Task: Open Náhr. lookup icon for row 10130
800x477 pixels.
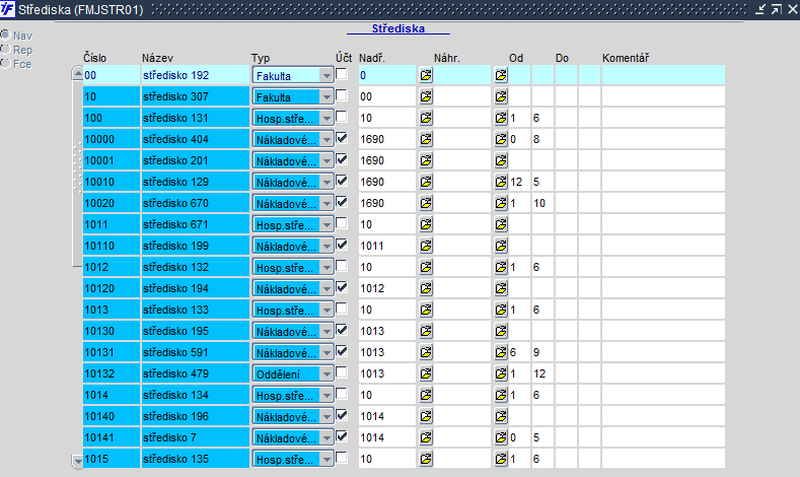Action: [x=501, y=331]
